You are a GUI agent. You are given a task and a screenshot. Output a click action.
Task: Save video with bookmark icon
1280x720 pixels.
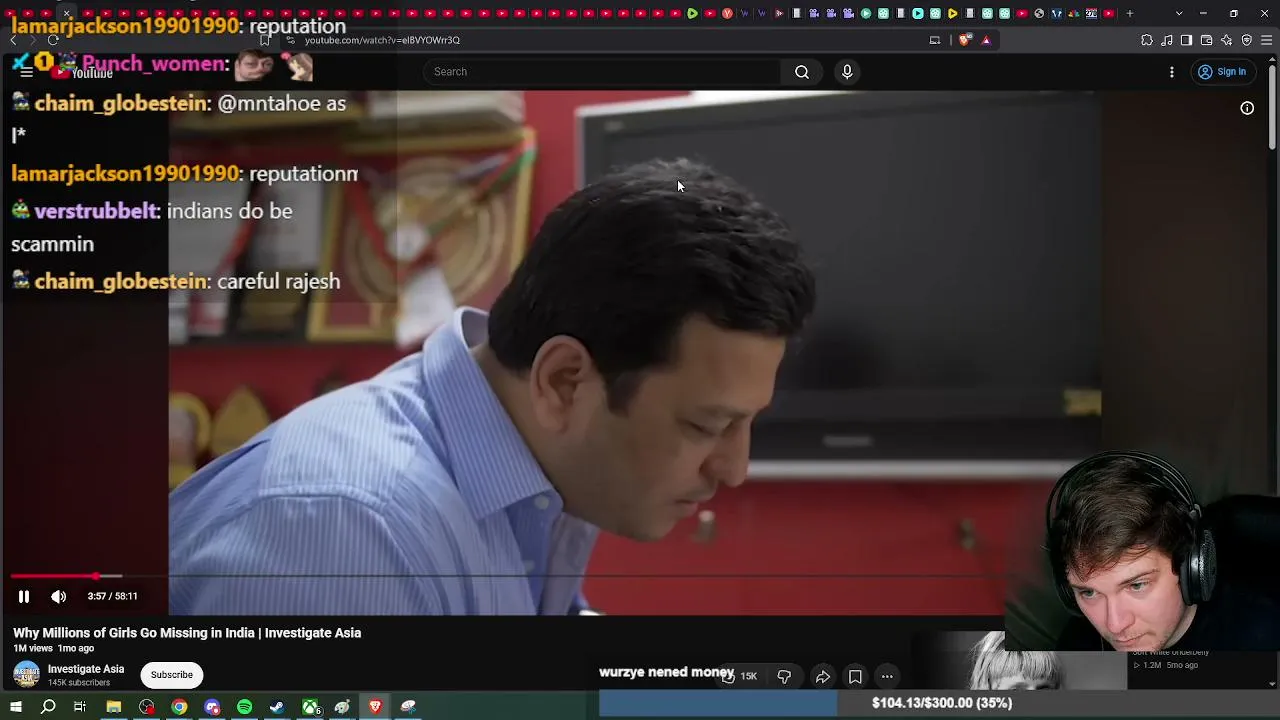(x=855, y=677)
